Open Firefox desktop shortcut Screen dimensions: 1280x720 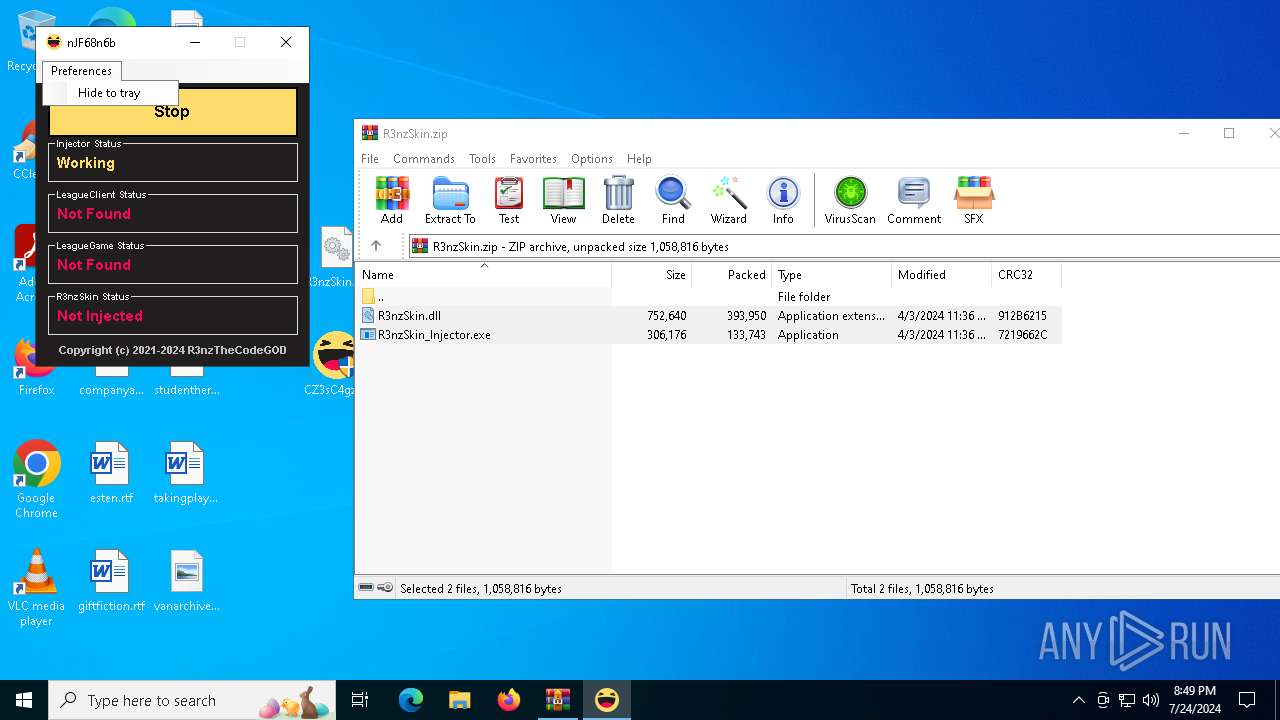pyautogui.click(x=36, y=367)
